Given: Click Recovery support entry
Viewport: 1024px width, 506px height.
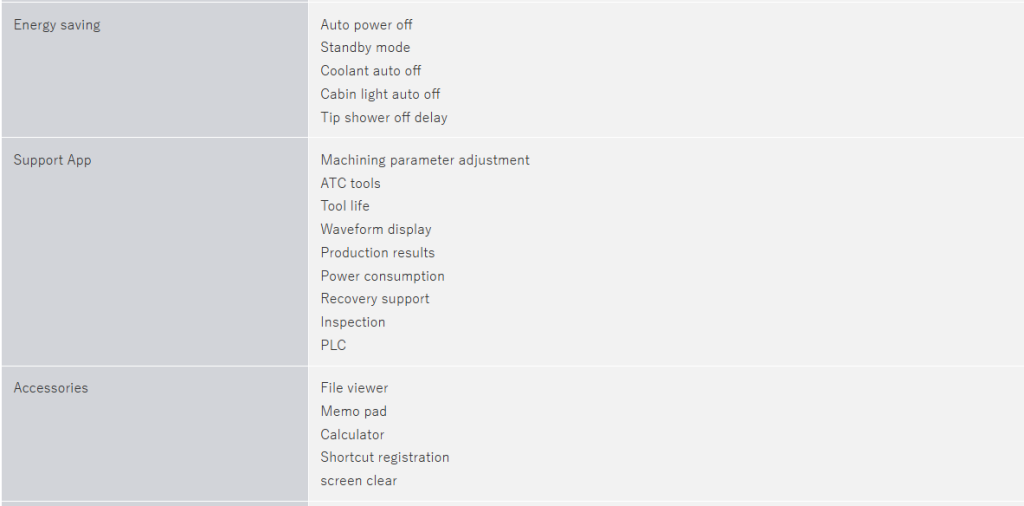Looking at the screenshot, I should (375, 299).
